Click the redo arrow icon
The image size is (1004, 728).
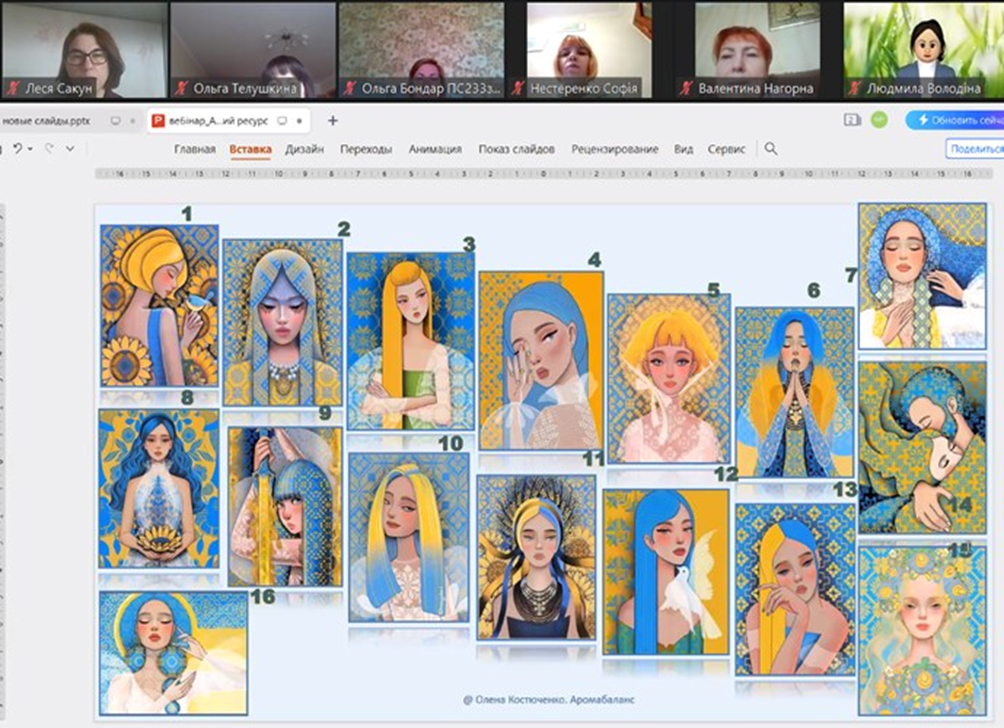coord(49,149)
